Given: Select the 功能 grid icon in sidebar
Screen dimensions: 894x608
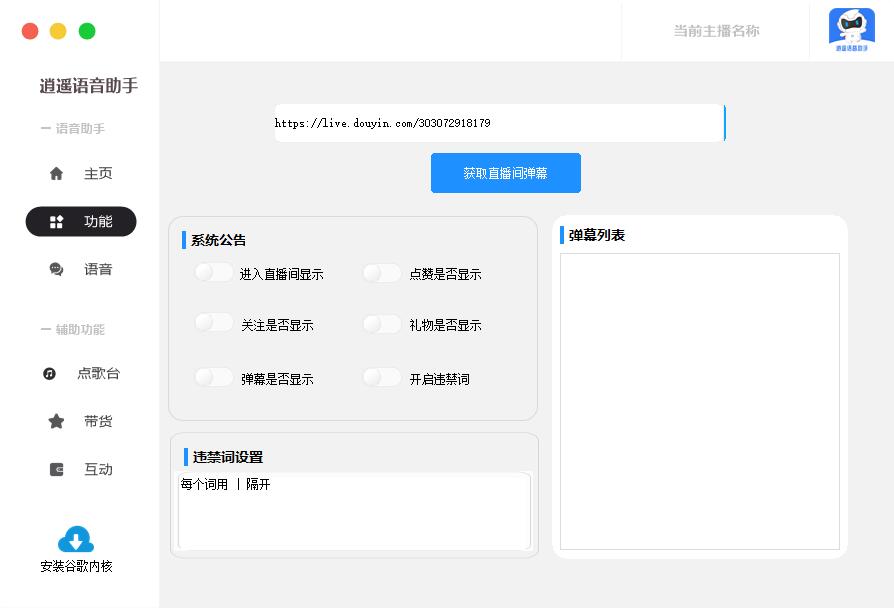Looking at the screenshot, I should point(56,222).
